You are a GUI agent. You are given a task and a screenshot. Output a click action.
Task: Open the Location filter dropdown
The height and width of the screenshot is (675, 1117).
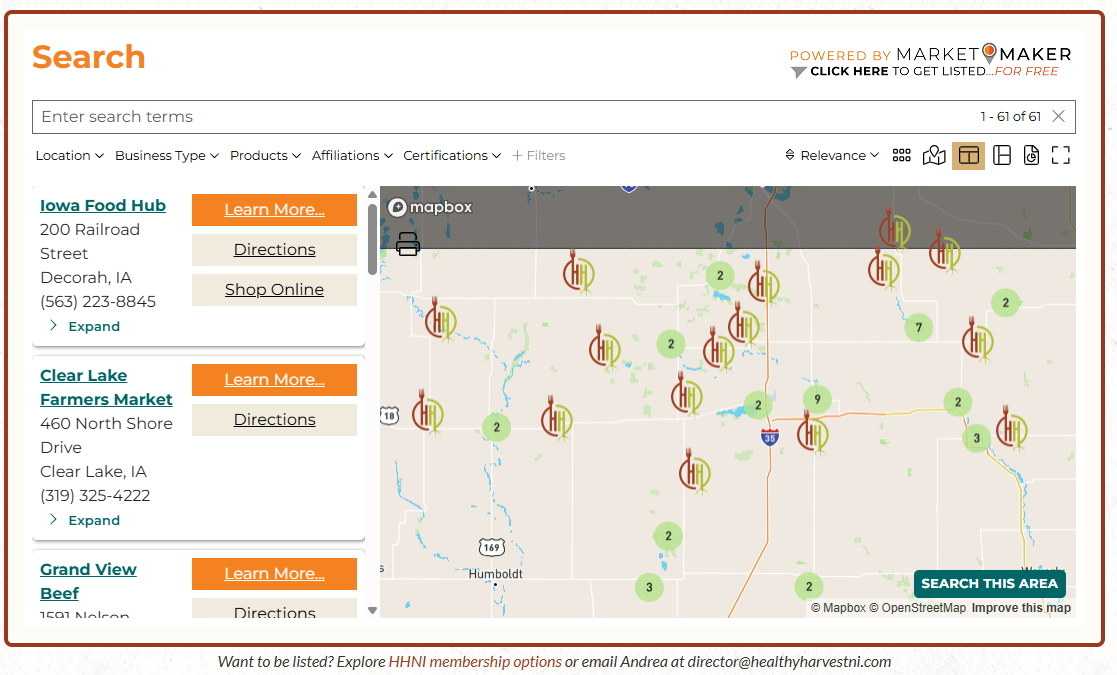[69, 156]
